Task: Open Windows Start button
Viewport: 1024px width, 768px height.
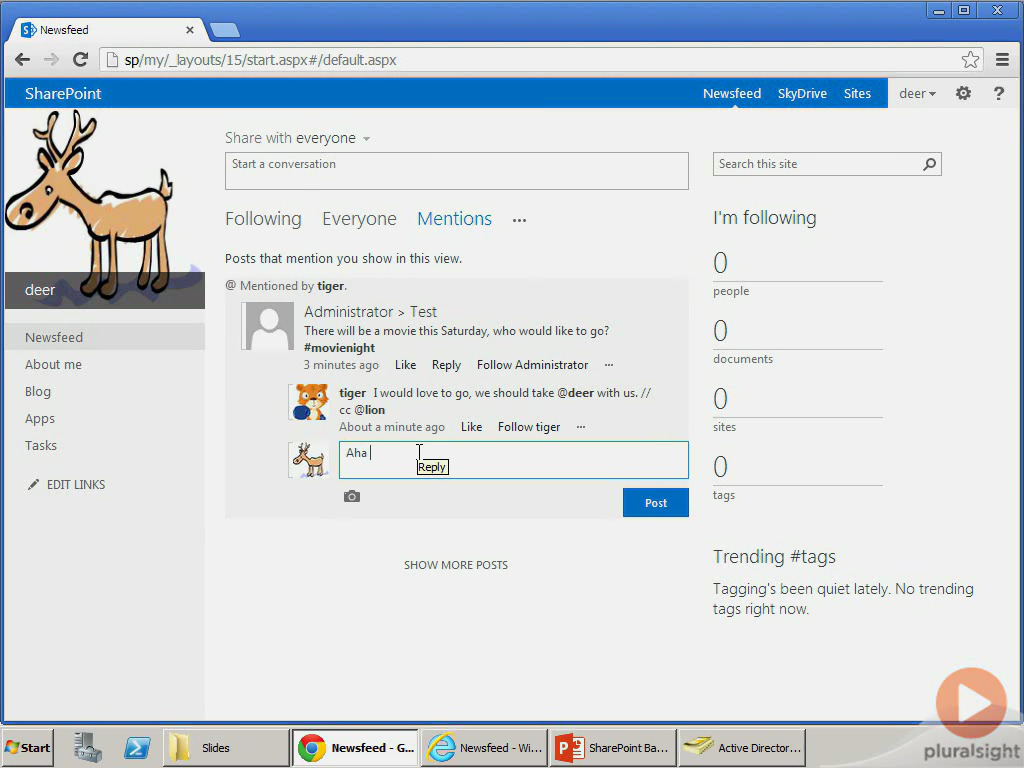Action: click(27, 748)
